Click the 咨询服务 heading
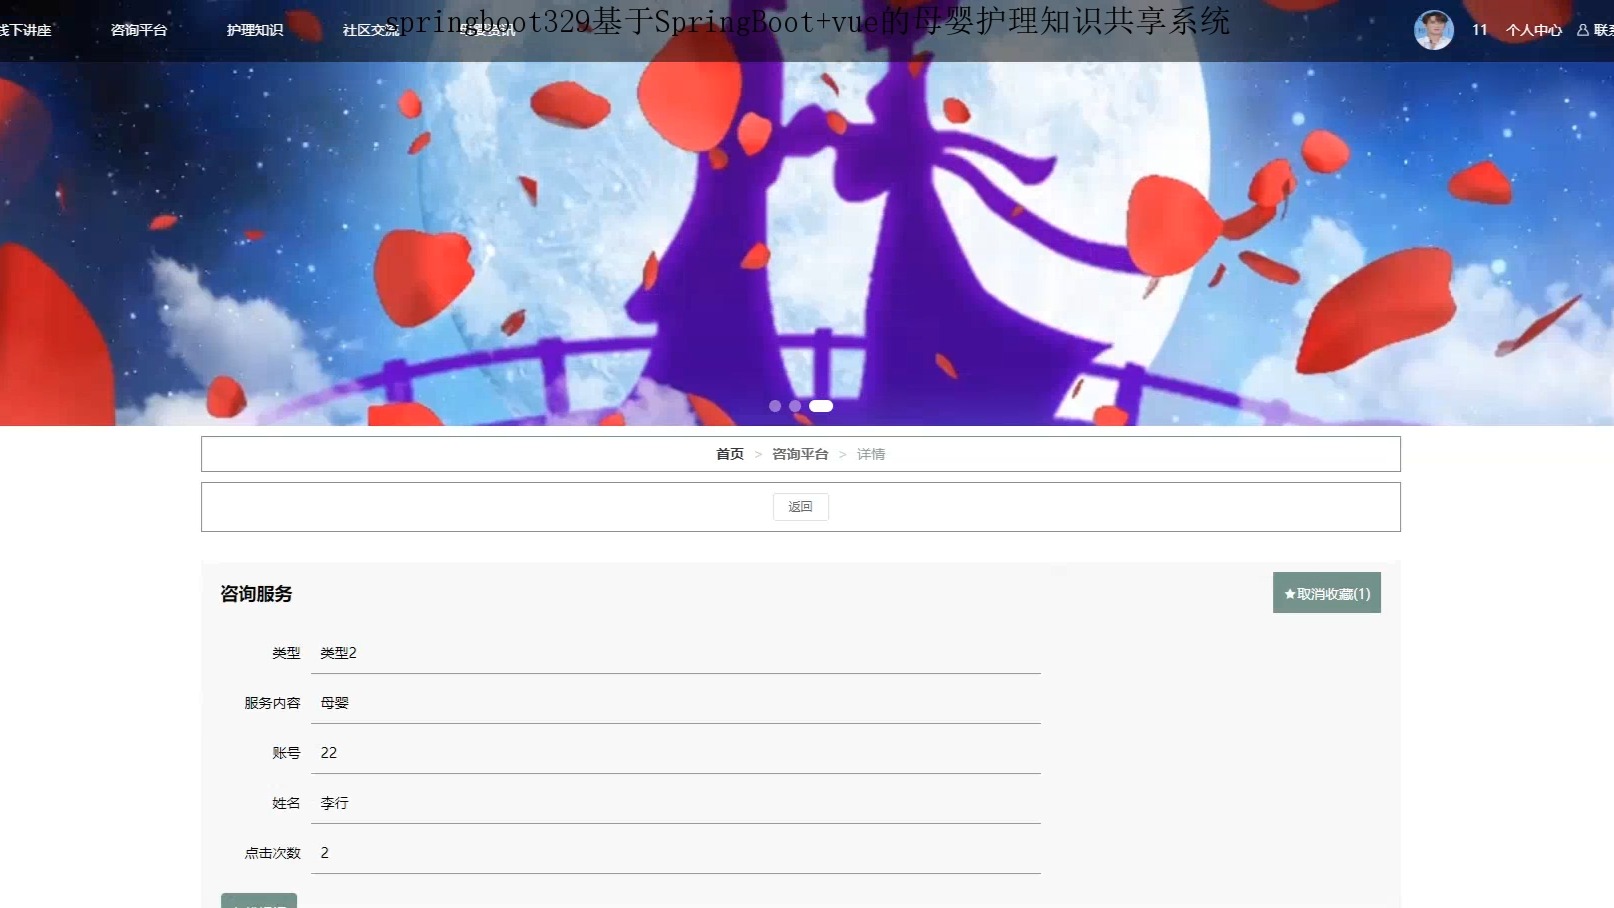This screenshot has width=1614, height=908. click(x=256, y=594)
